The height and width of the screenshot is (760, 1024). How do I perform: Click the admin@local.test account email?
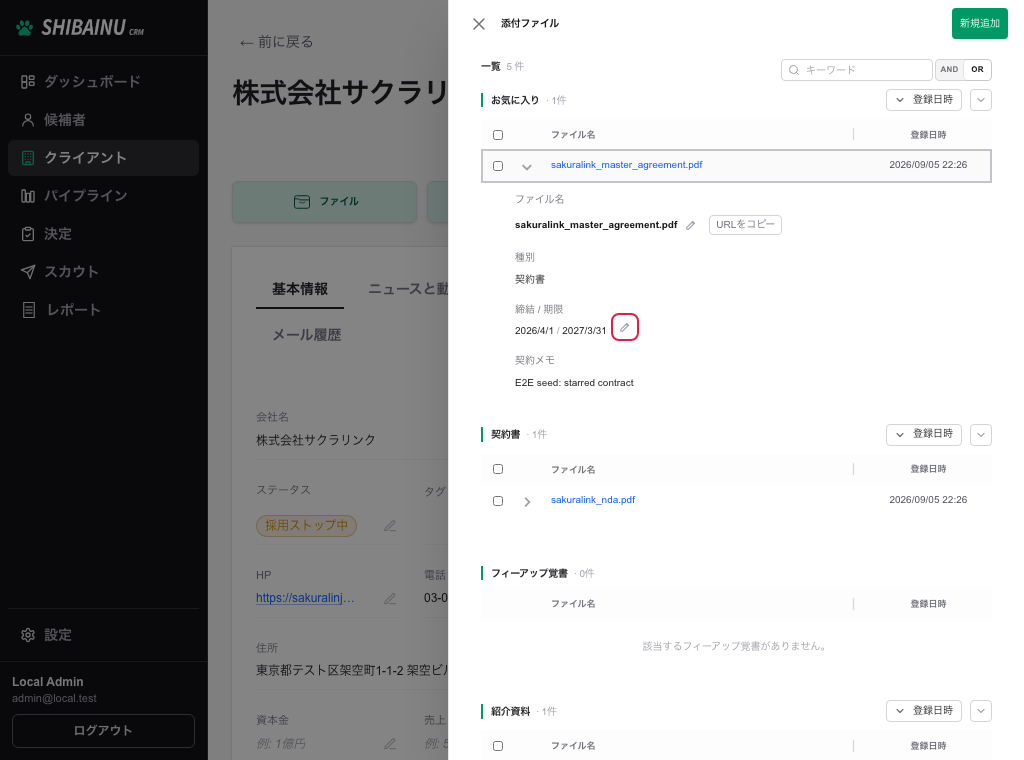[x=54, y=699]
